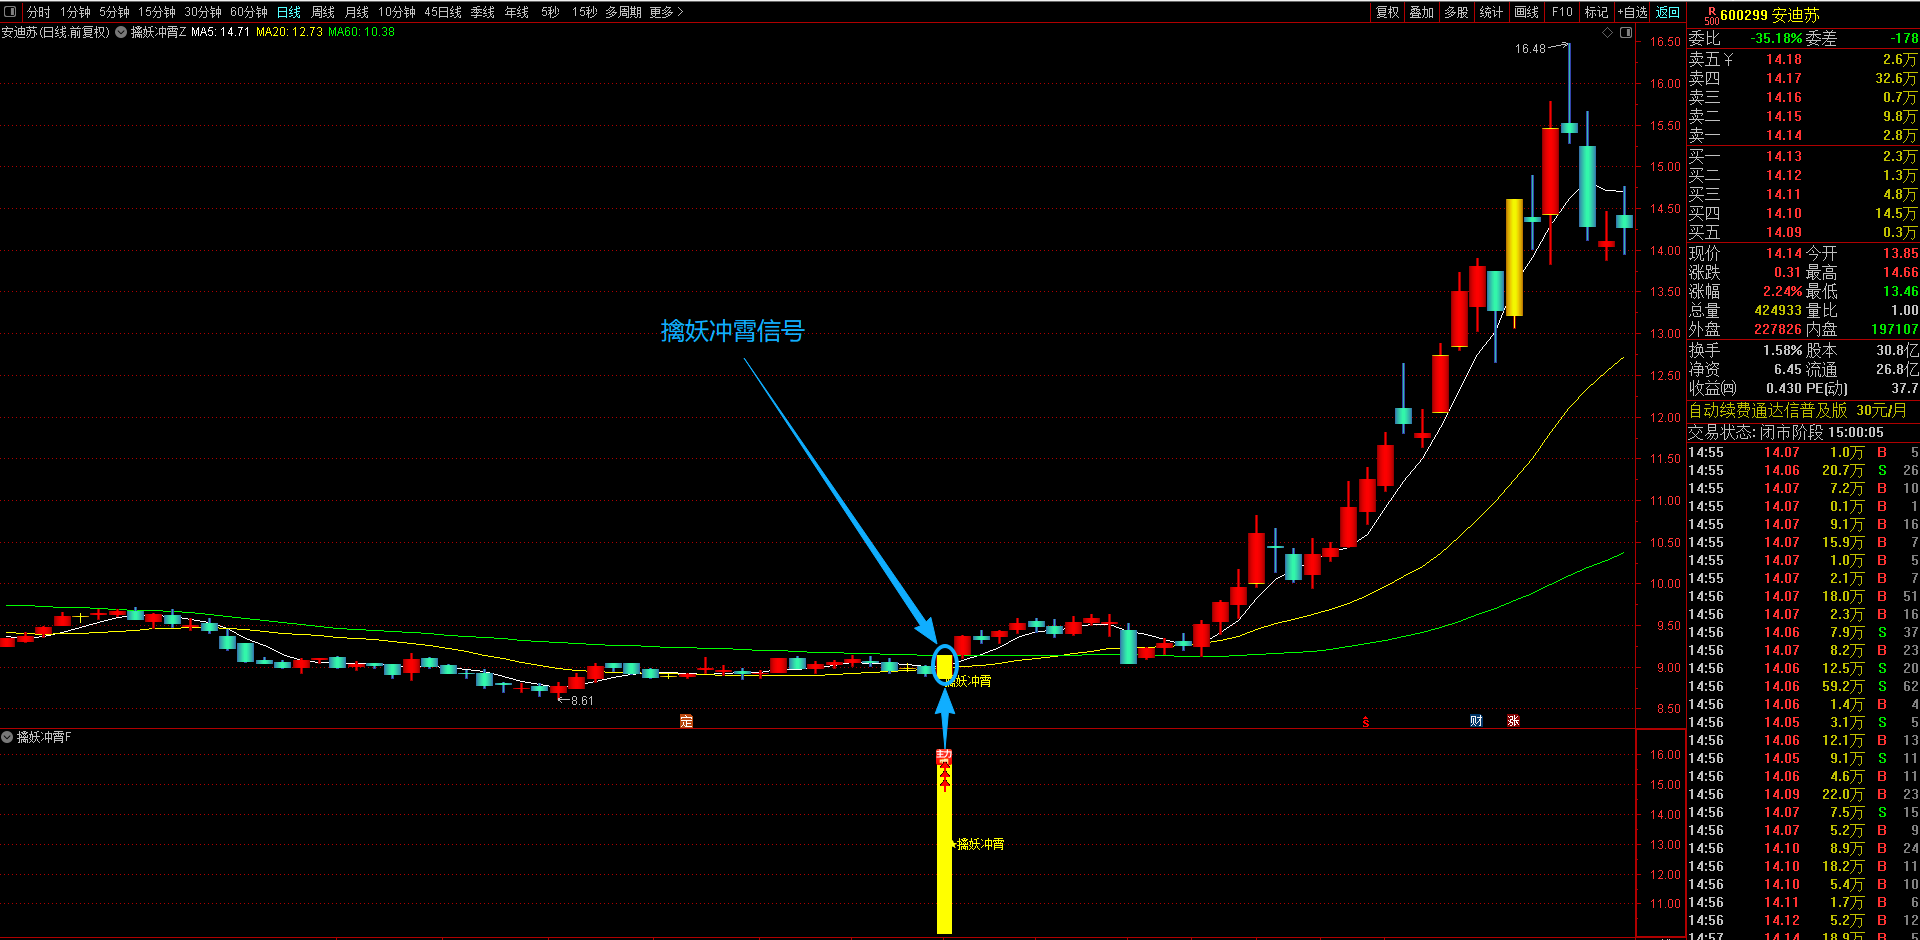1920x940 pixels.
Task: Click the 涨幅 2.24% value
Action: [1782, 292]
